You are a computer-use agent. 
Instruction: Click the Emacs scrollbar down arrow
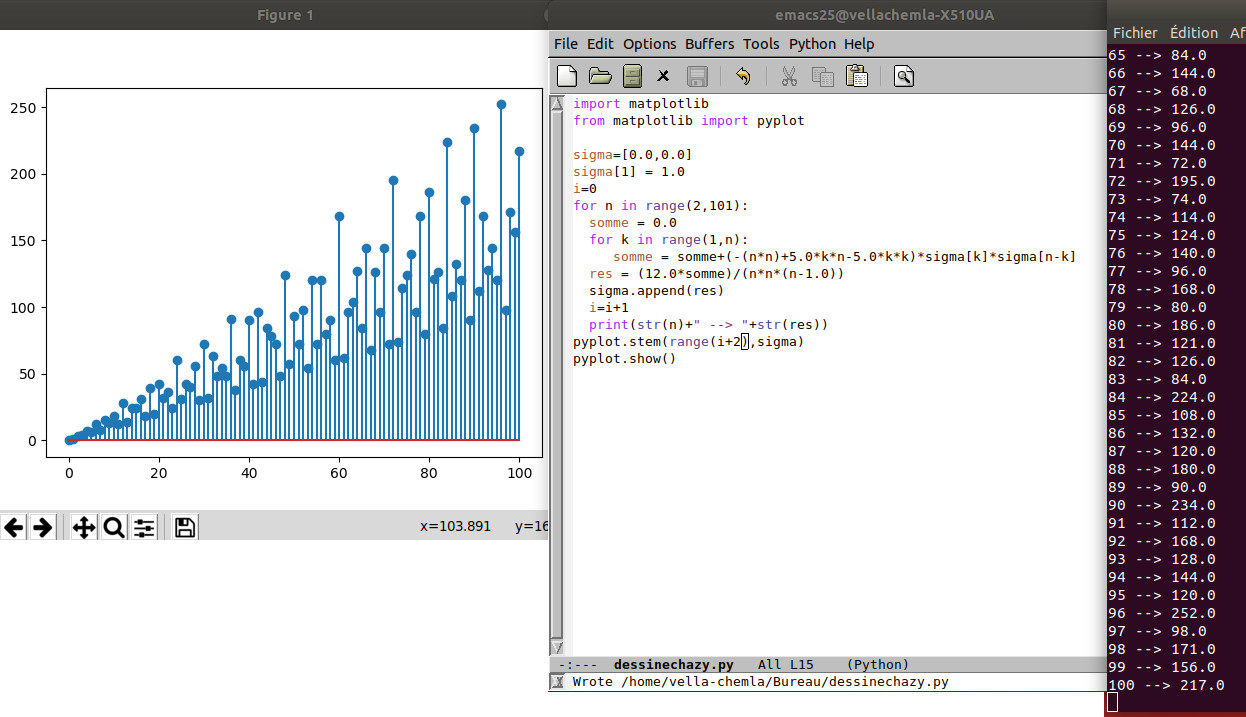click(558, 648)
